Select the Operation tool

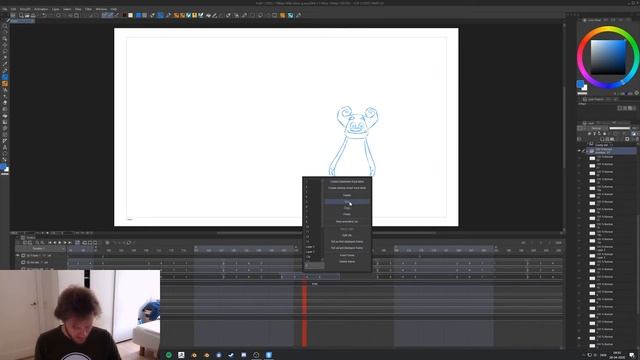[5, 39]
